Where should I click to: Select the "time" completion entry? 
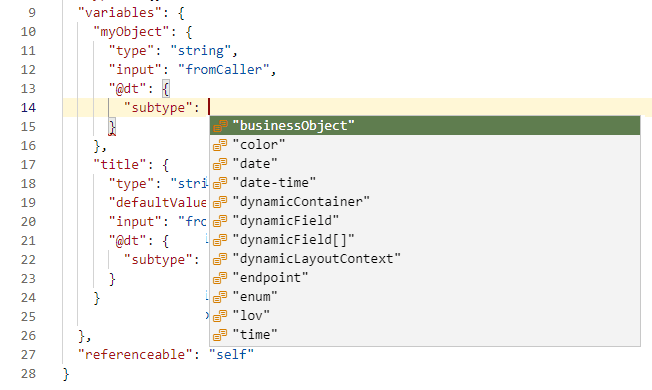pyautogui.click(x=425, y=335)
